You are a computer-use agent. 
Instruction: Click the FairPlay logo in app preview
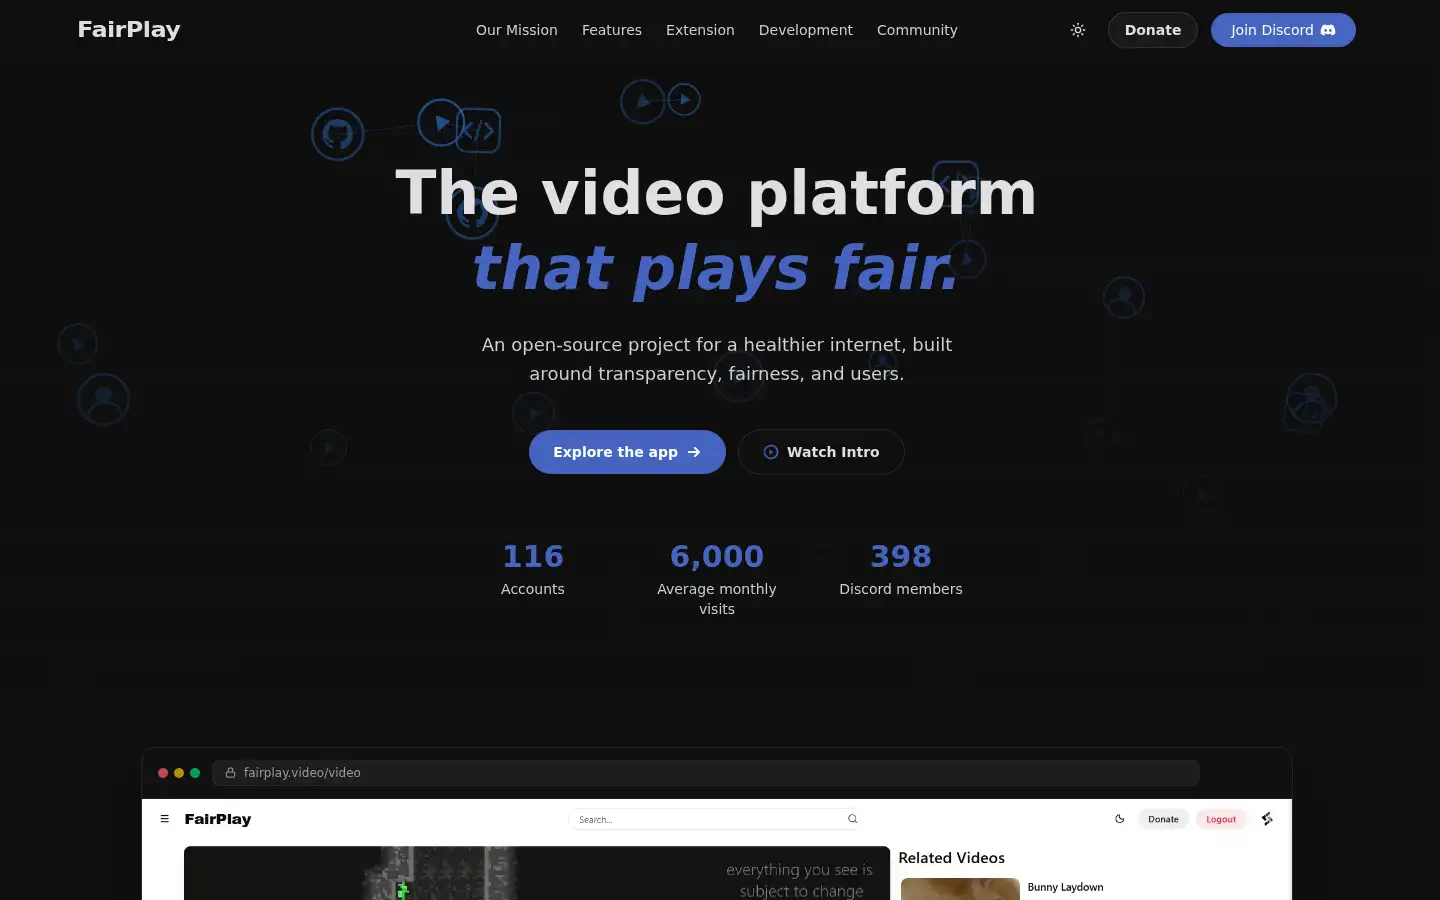tap(218, 819)
